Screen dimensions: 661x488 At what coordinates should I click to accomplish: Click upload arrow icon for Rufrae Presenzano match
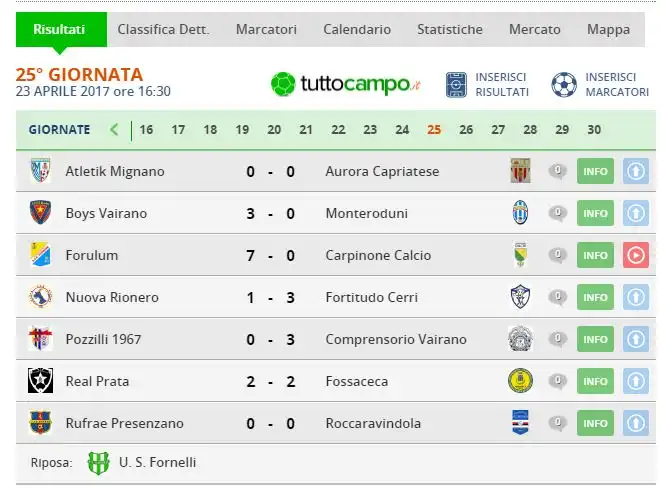click(636, 423)
